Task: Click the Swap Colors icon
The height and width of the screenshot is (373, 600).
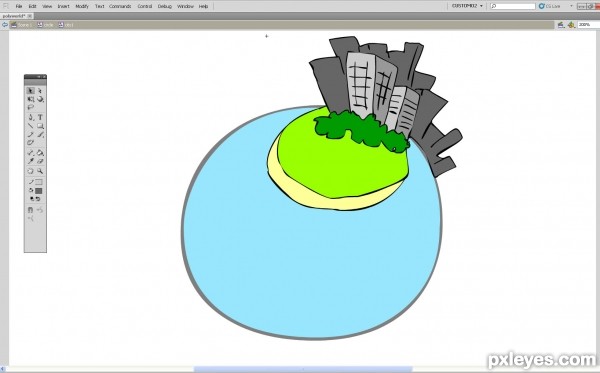Action: pos(38,199)
